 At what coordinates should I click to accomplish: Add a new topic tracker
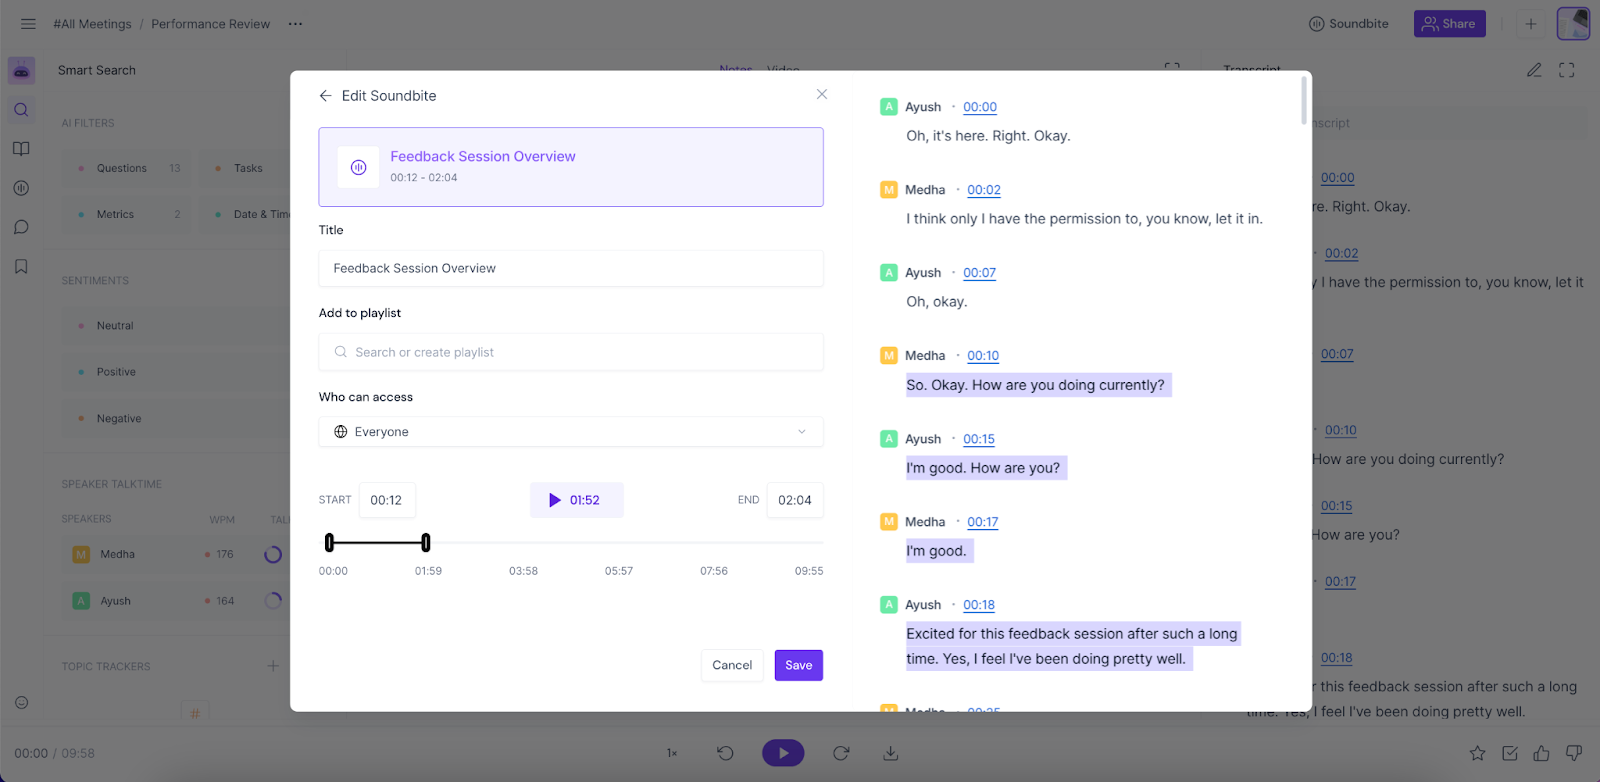(x=273, y=666)
